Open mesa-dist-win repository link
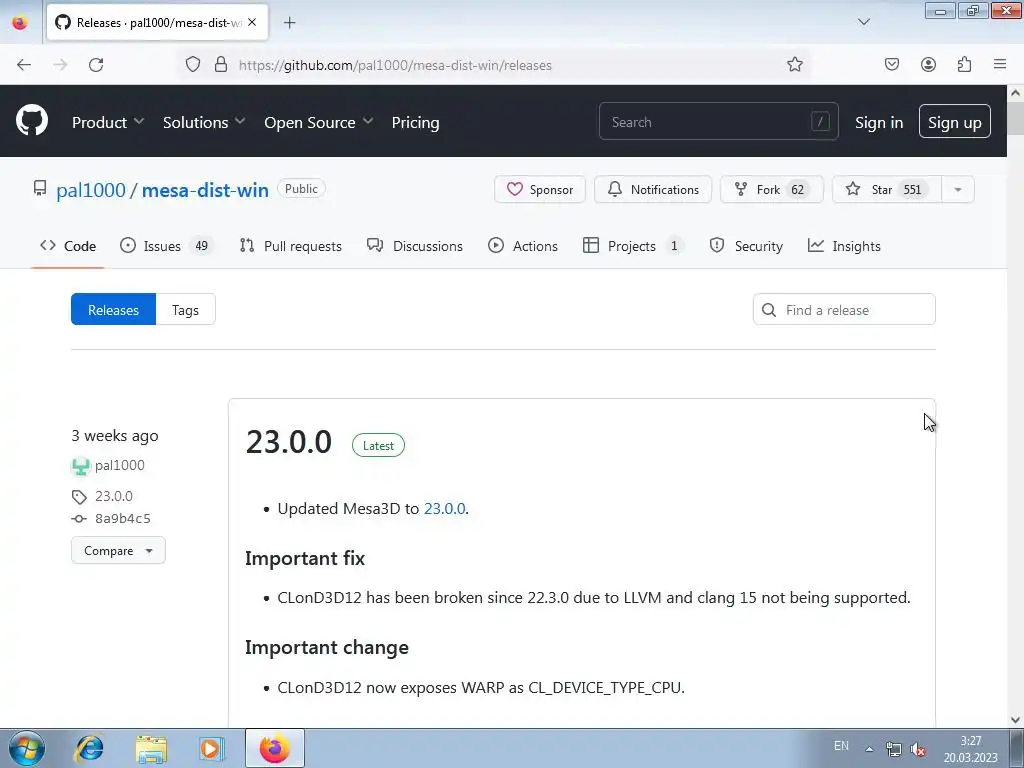 [x=205, y=190]
